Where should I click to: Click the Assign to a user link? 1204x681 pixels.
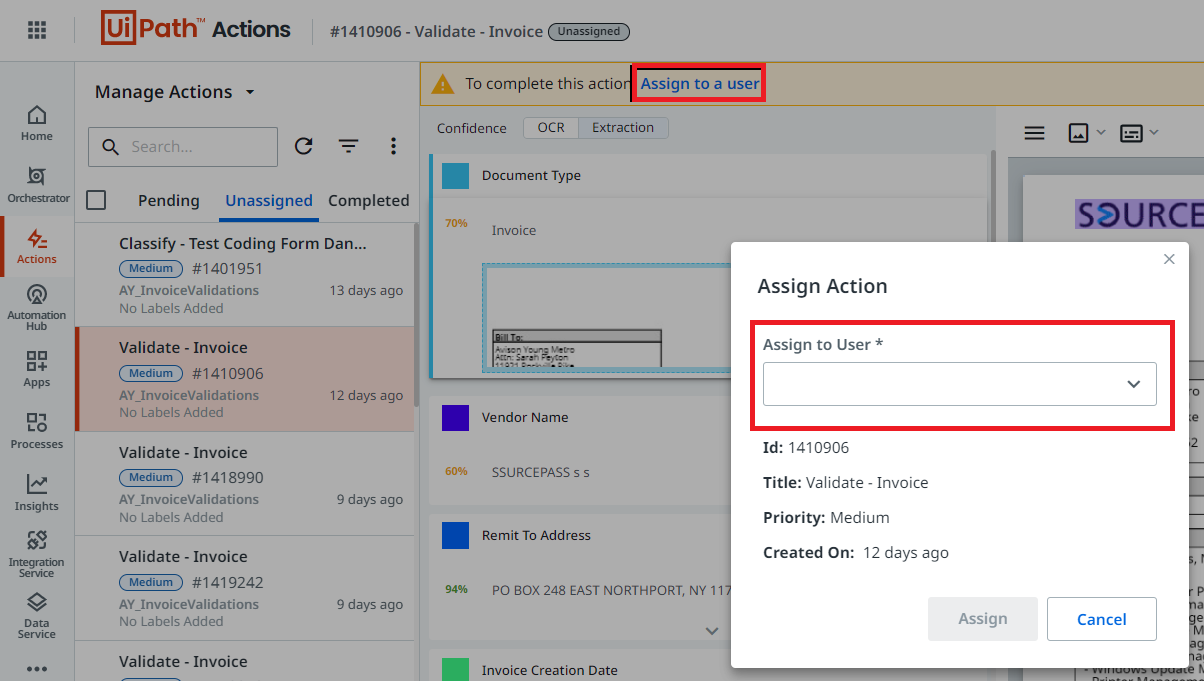click(x=700, y=84)
